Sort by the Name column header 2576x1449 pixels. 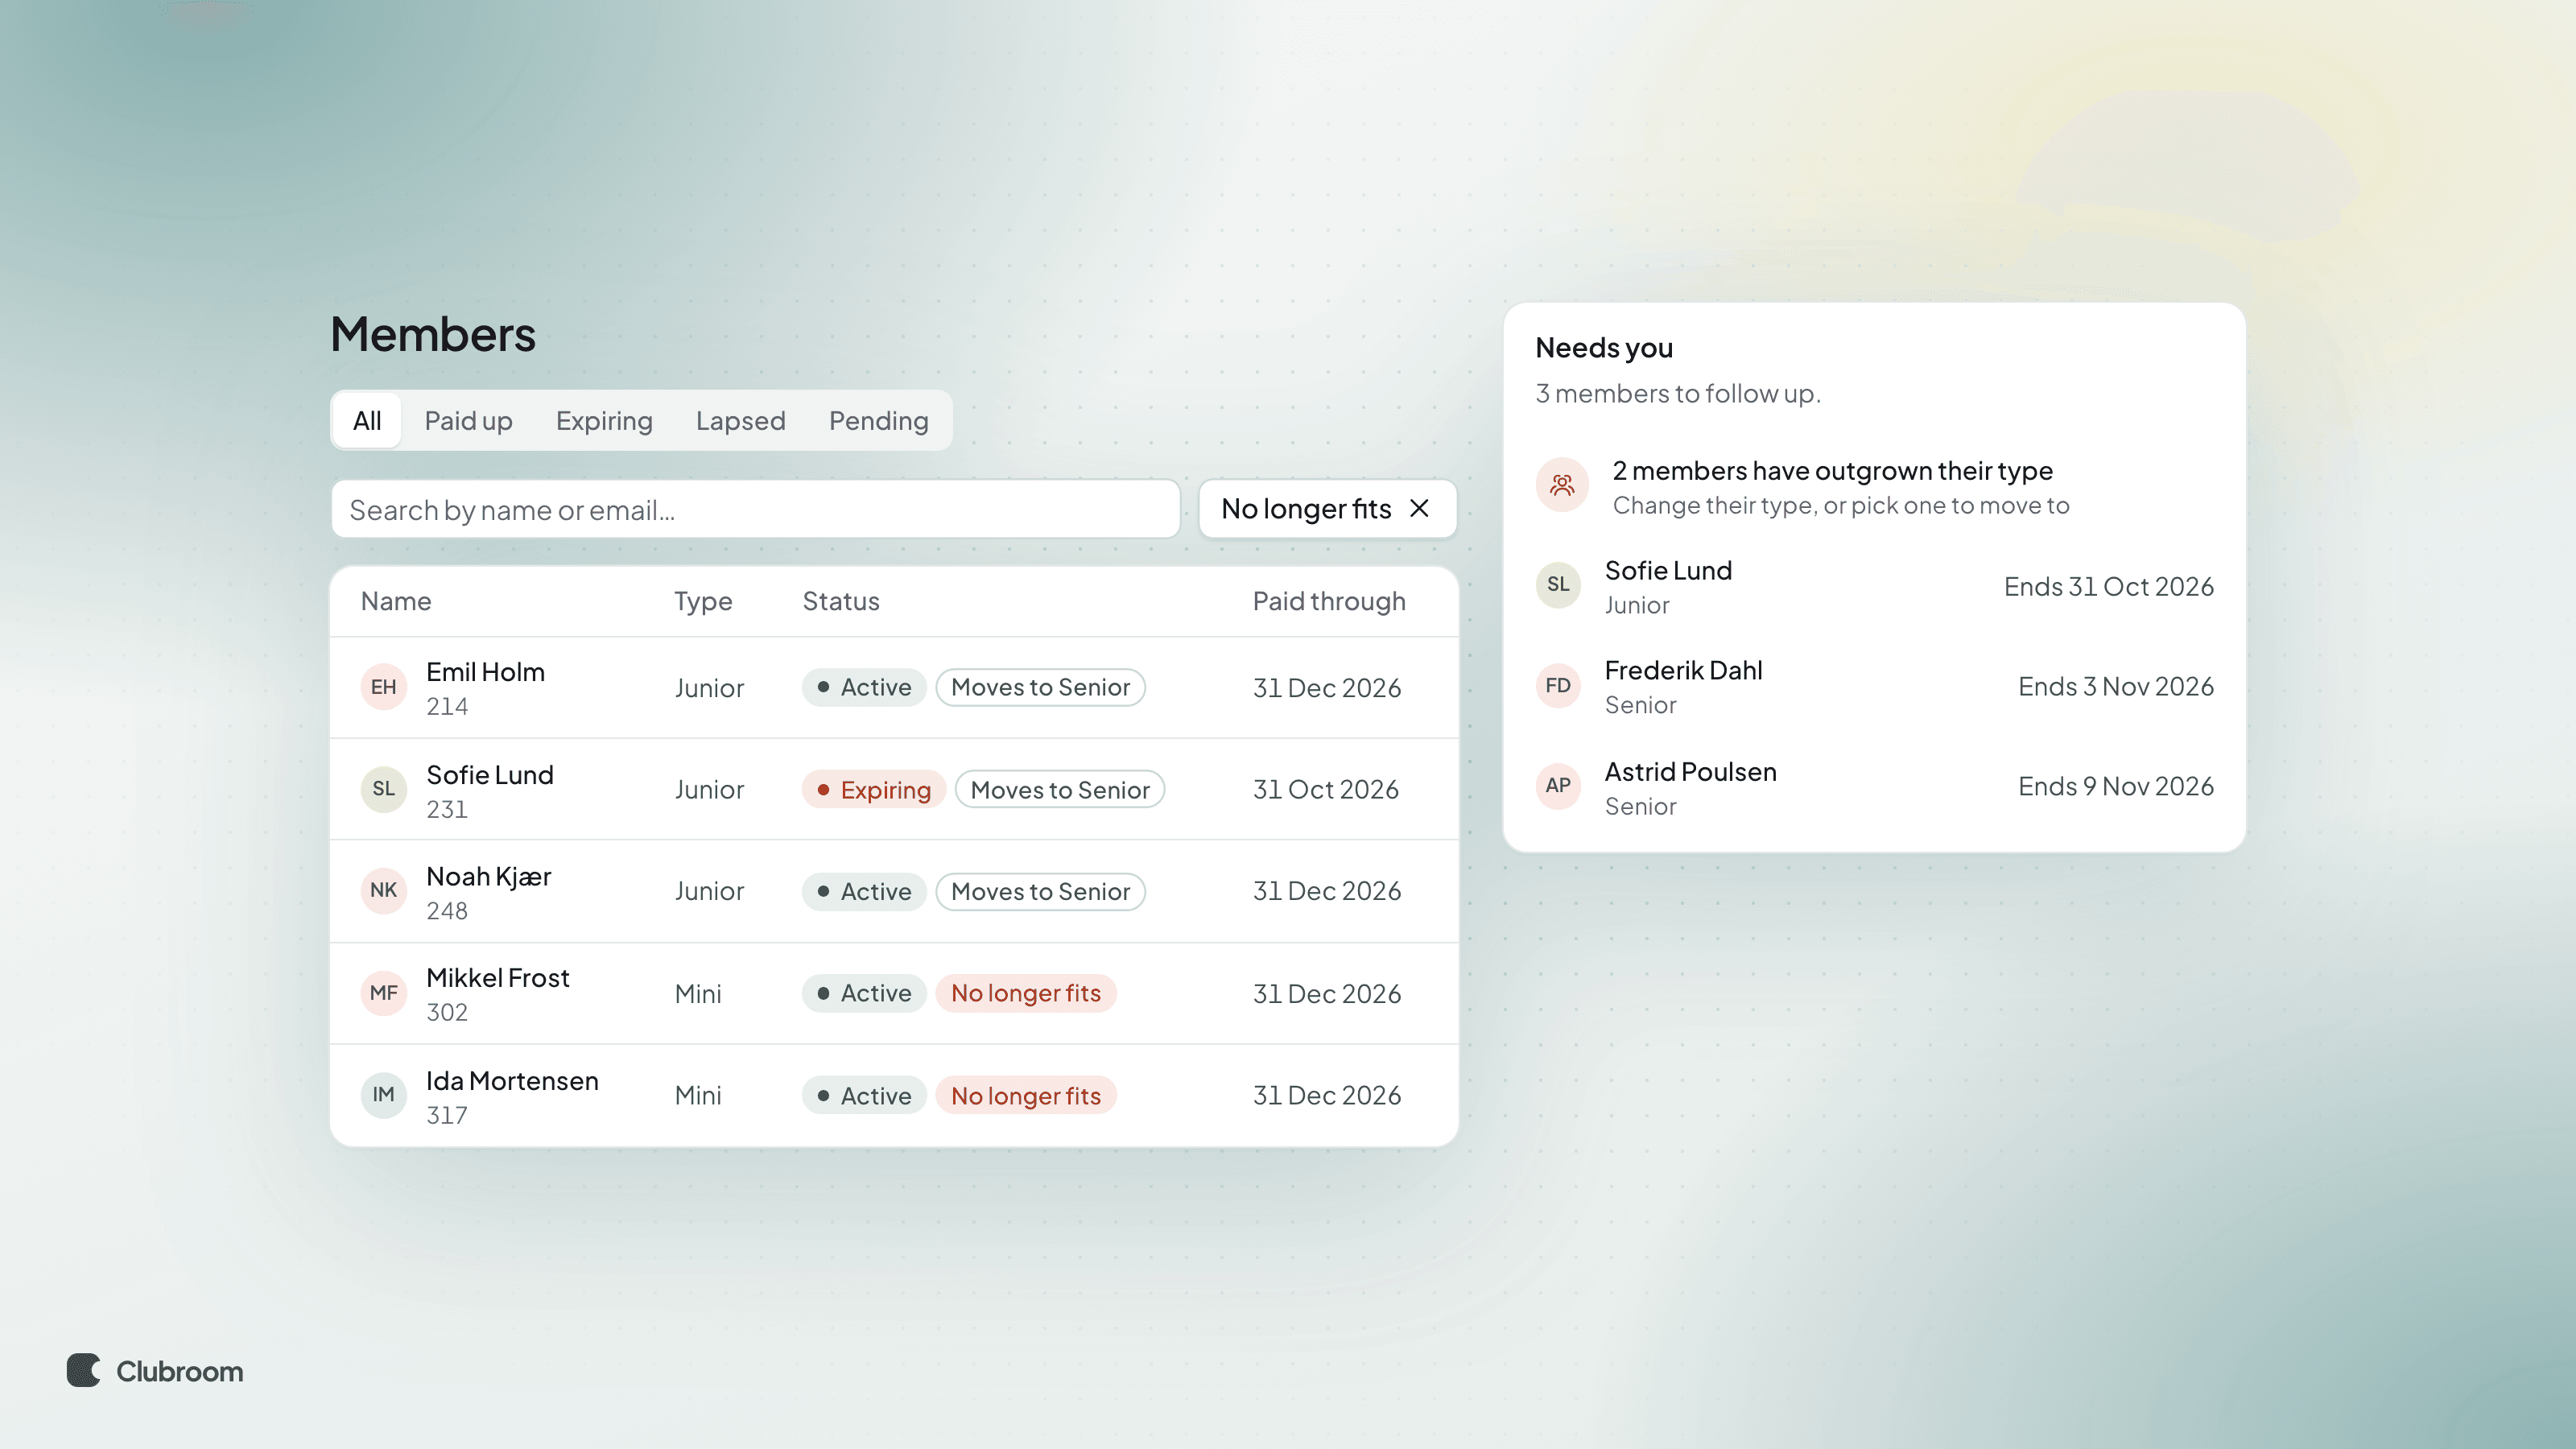coord(396,601)
